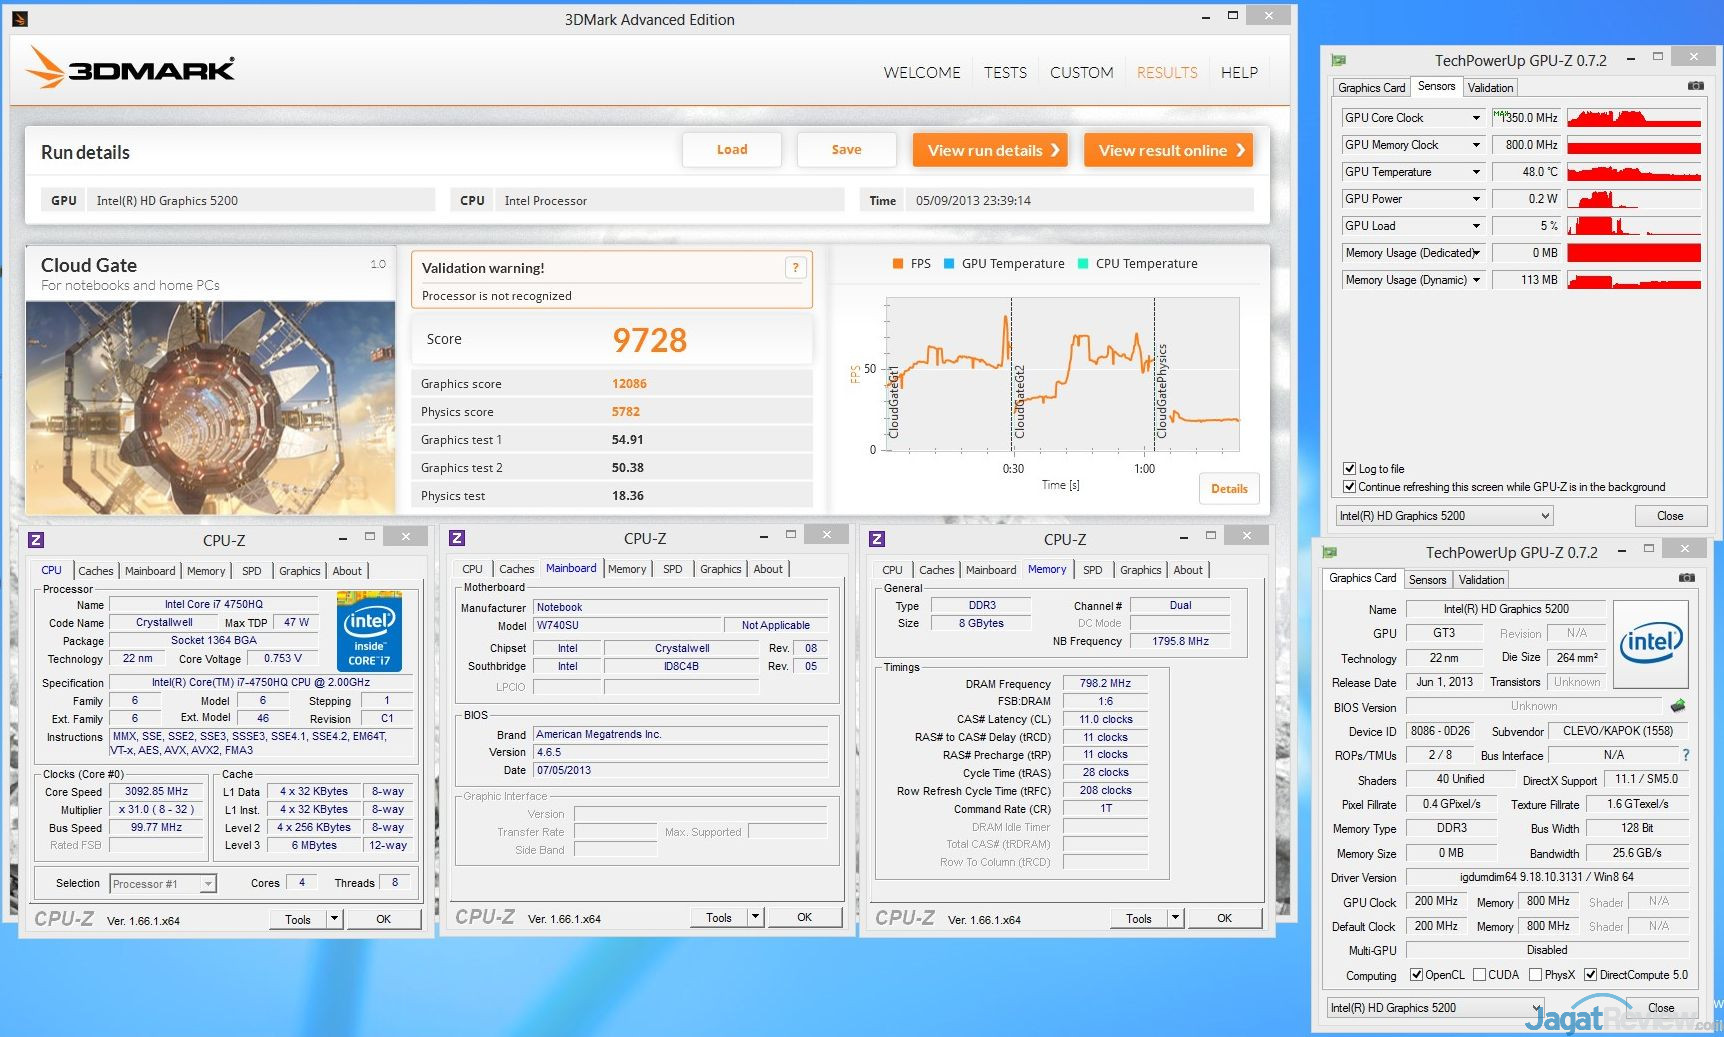Expand the Processor #1 selection dropdown
1724x1037 pixels.
pyautogui.click(x=207, y=884)
